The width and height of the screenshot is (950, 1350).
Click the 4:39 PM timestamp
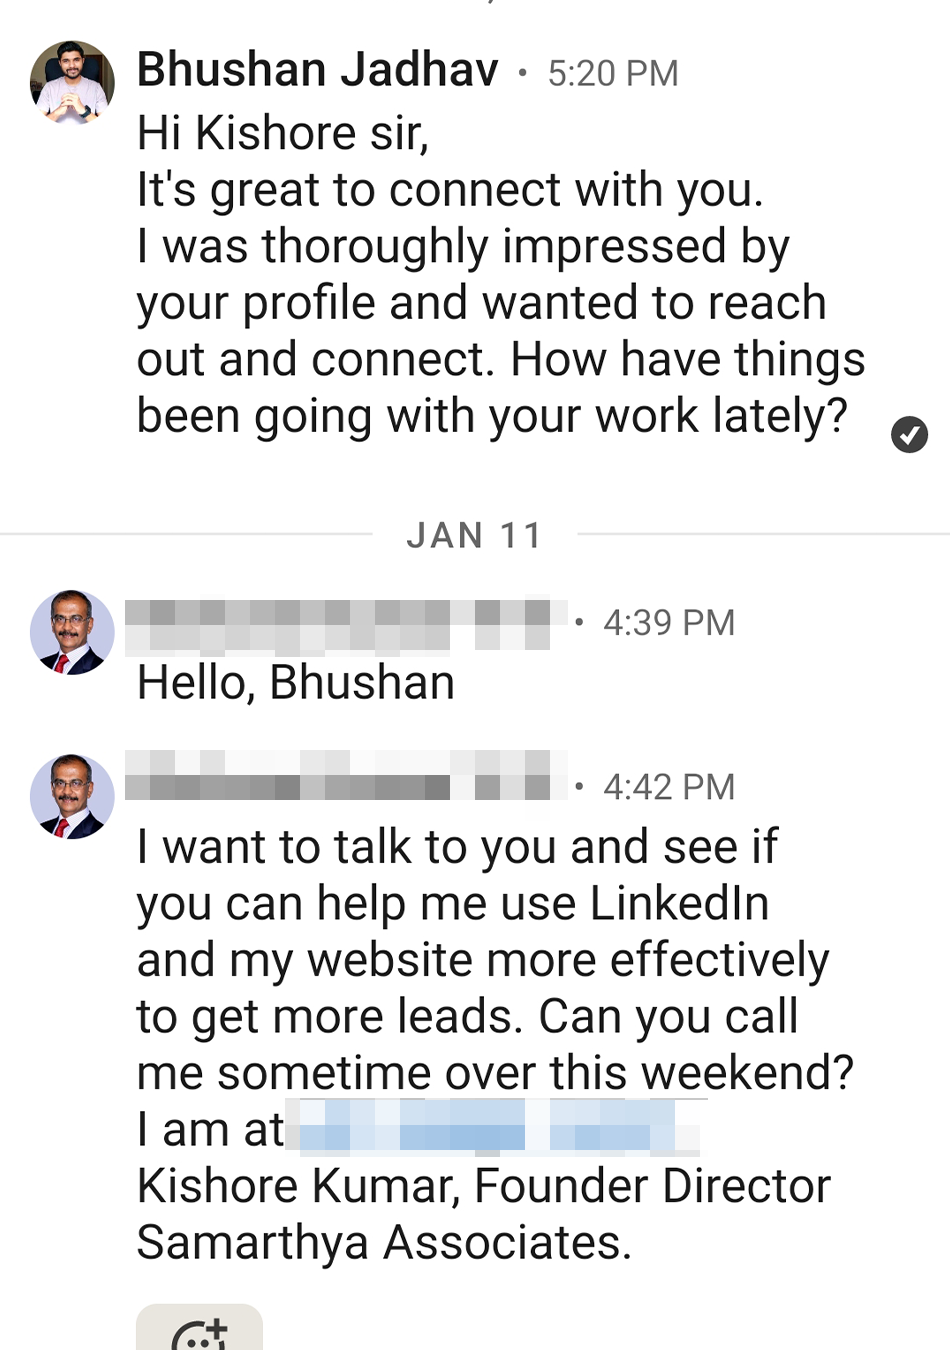coord(669,623)
